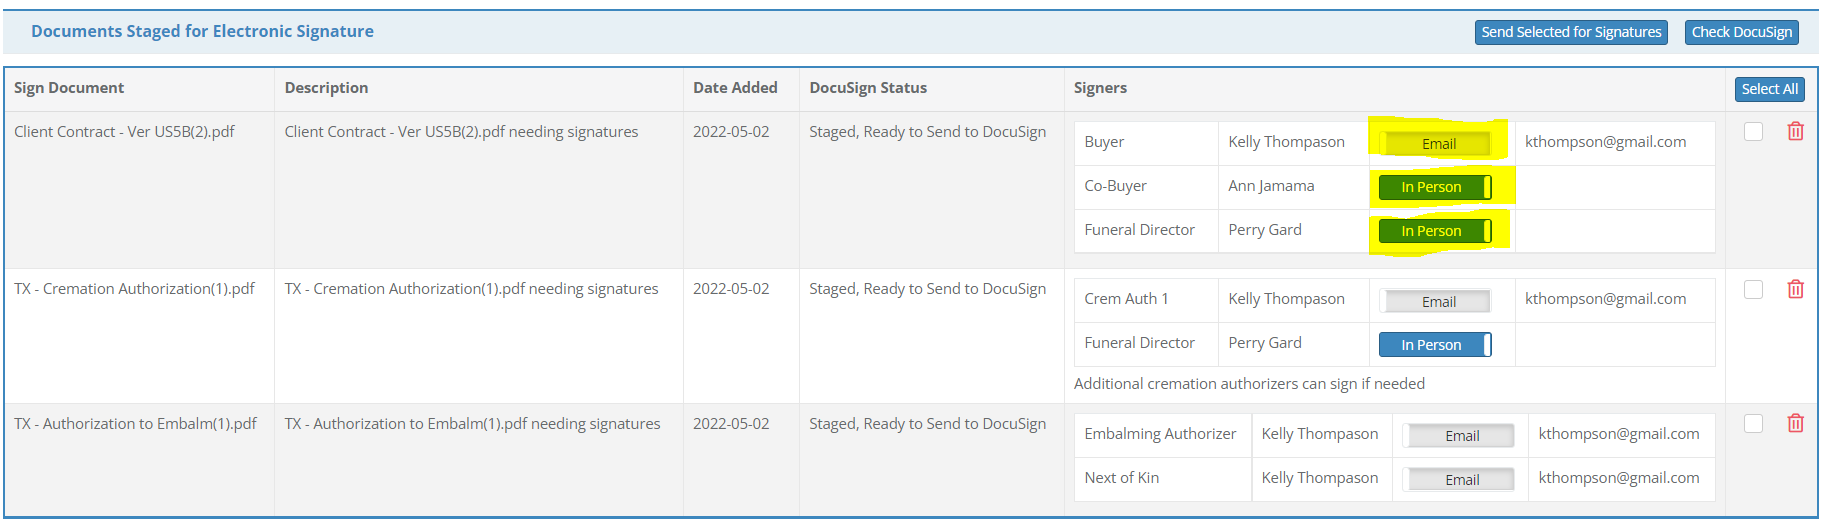Click the DocuSign Status column header
1831x528 pixels.
pos(867,88)
